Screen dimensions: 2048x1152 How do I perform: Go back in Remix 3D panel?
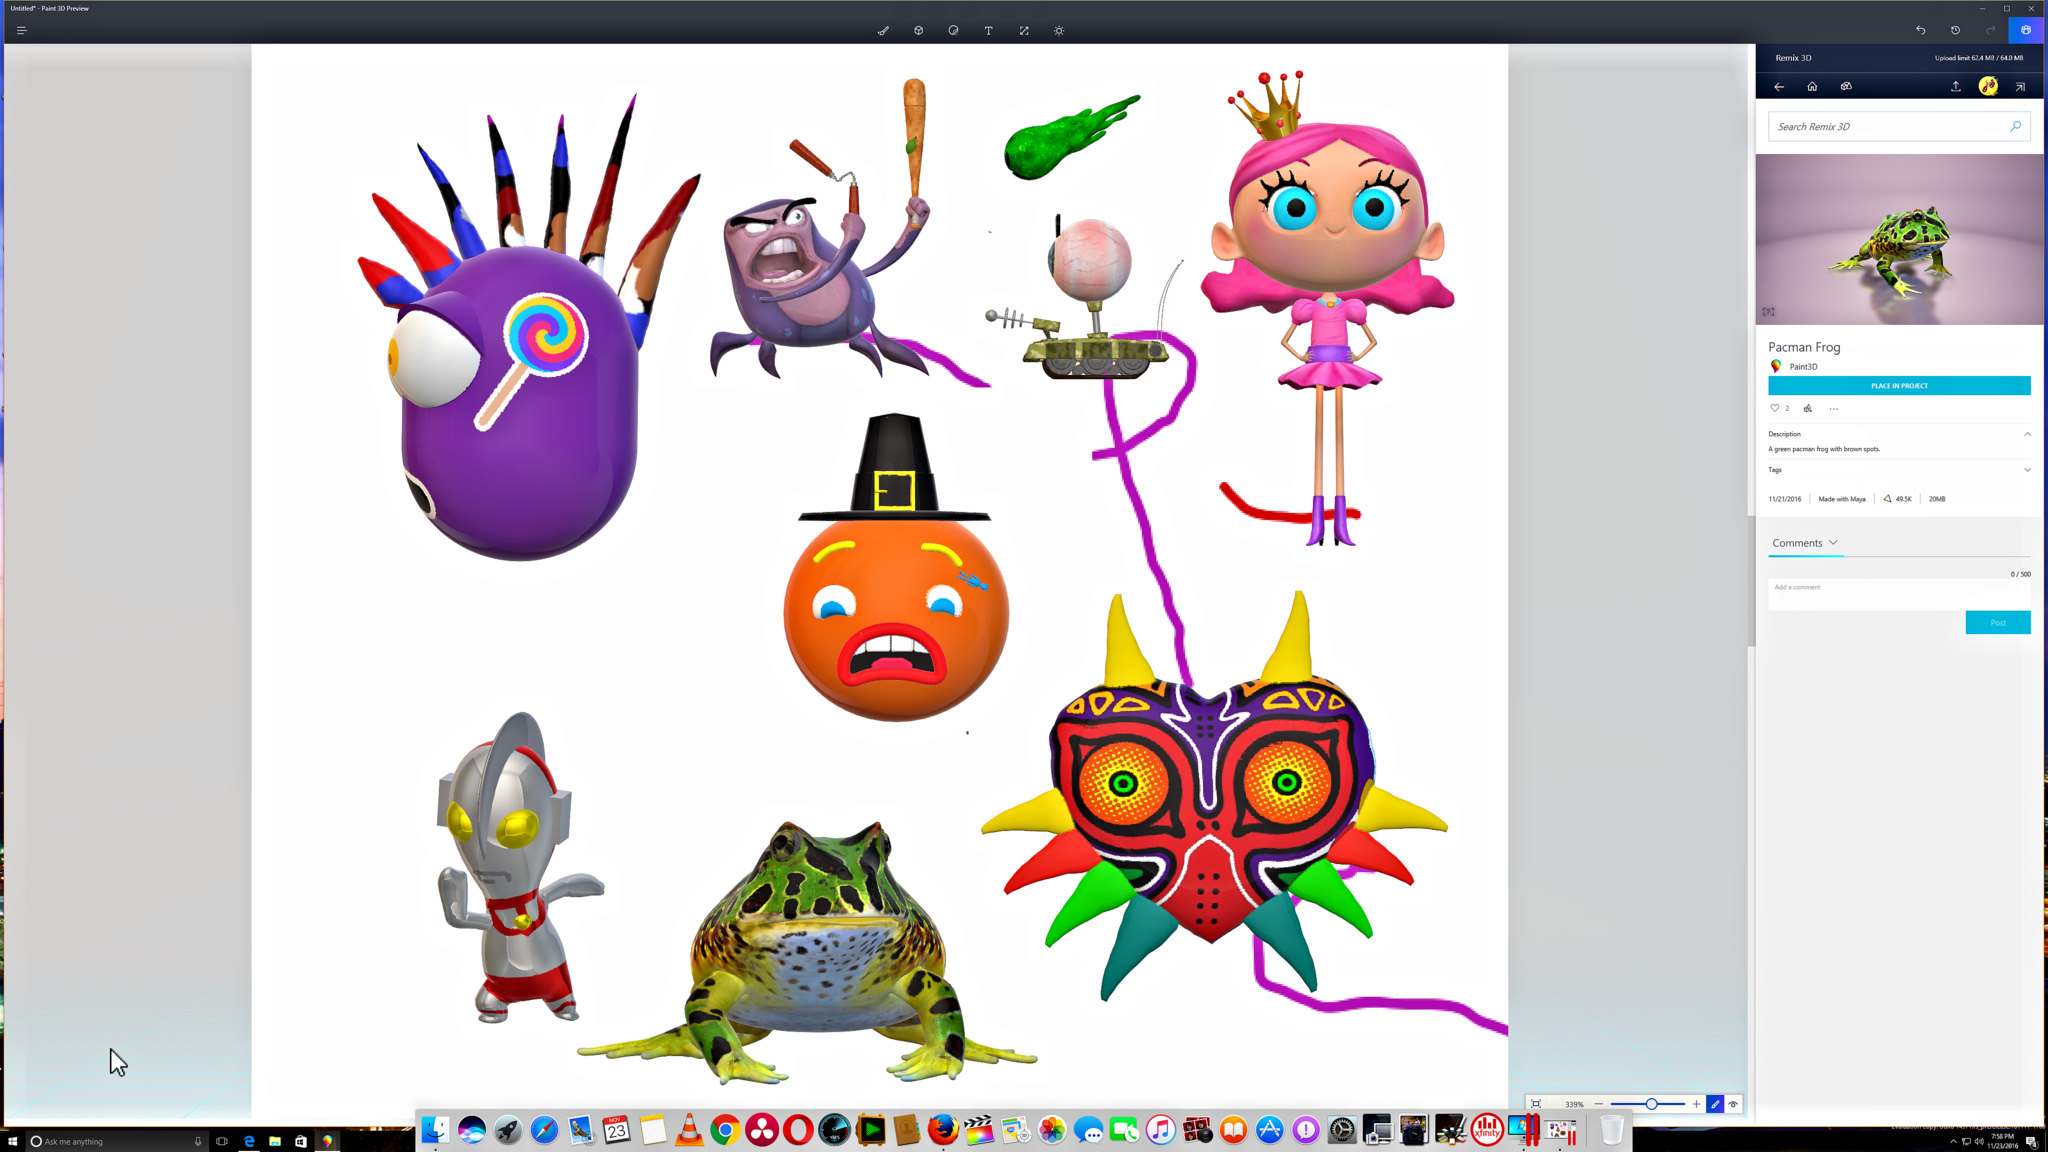pyautogui.click(x=1779, y=86)
